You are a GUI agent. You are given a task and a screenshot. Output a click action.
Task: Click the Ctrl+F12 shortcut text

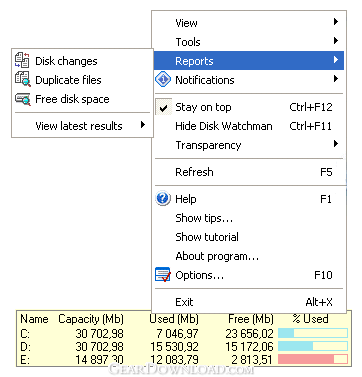(311, 107)
